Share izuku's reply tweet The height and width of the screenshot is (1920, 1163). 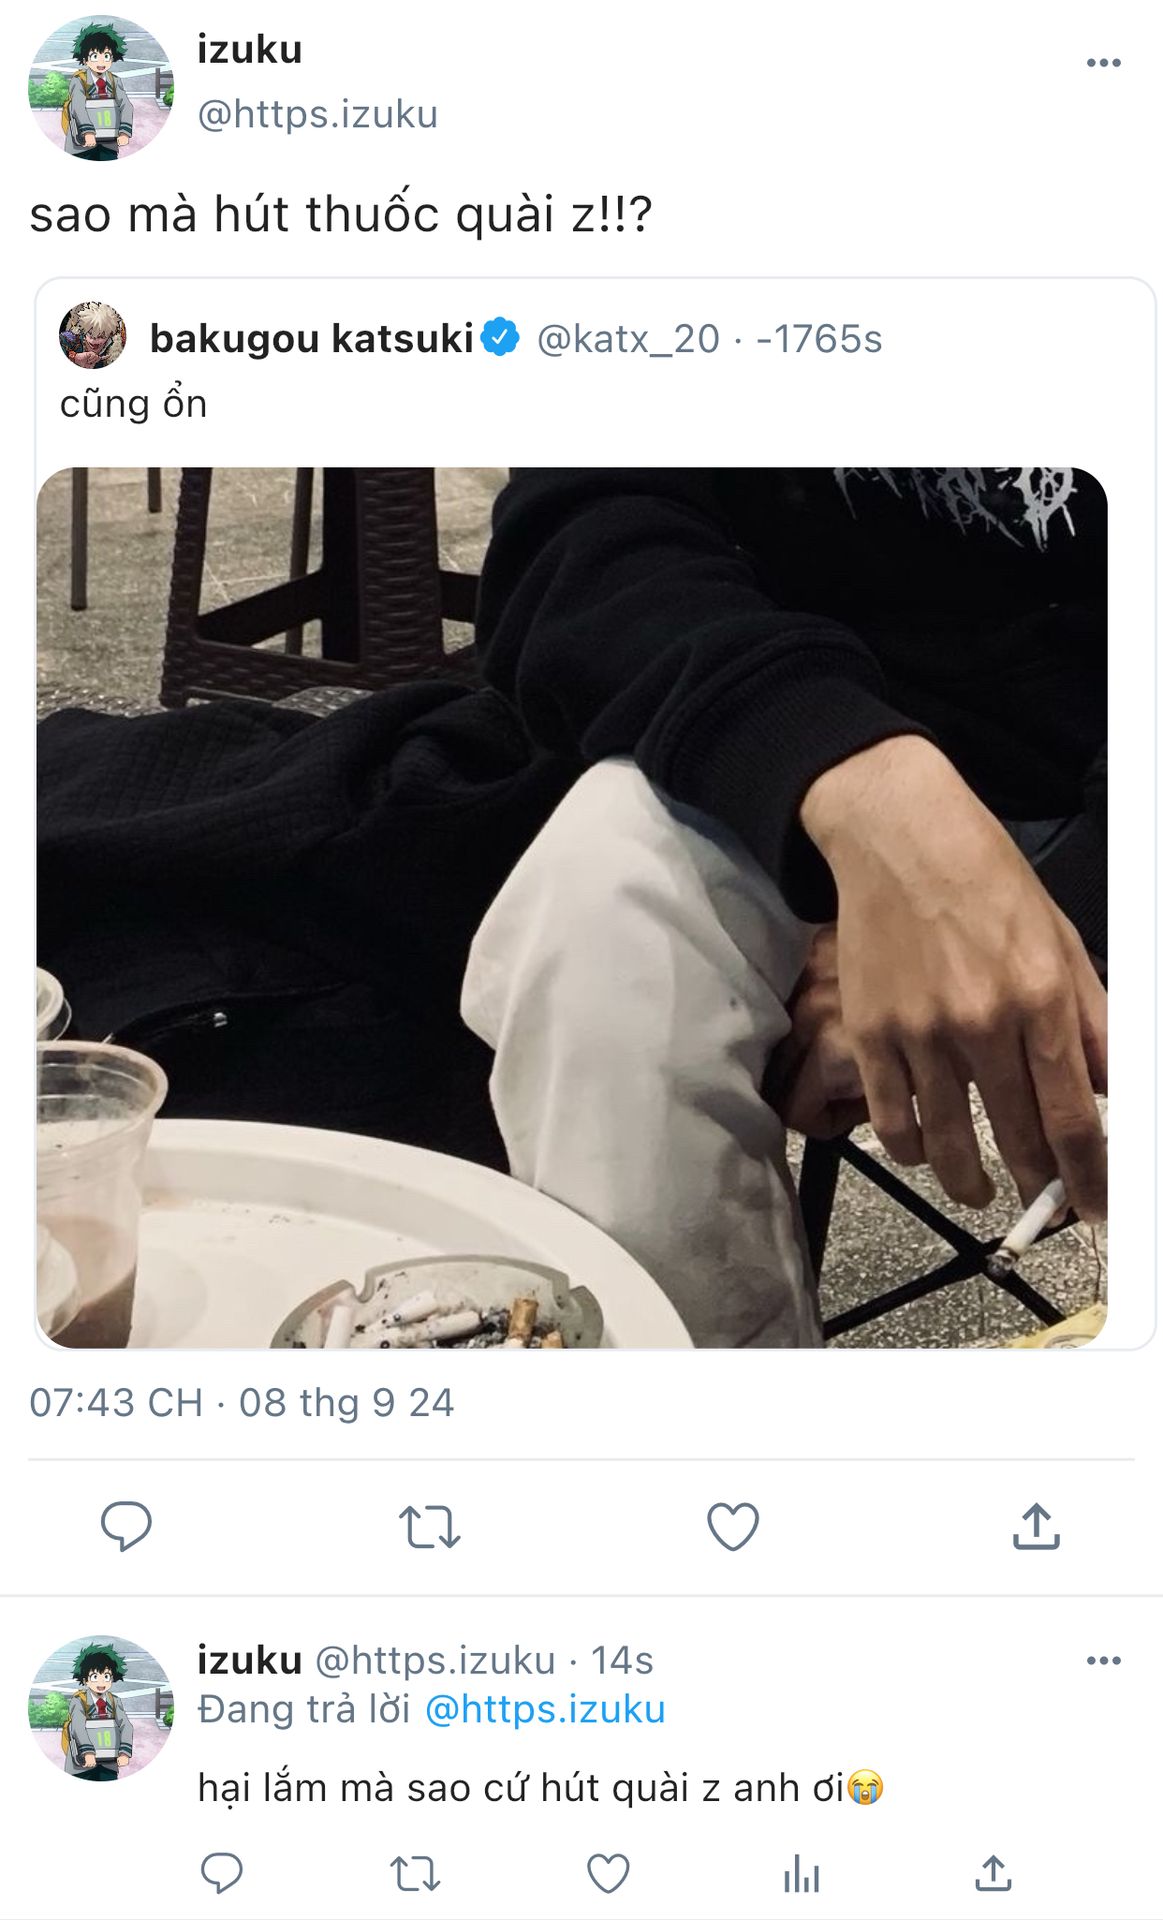(993, 1873)
